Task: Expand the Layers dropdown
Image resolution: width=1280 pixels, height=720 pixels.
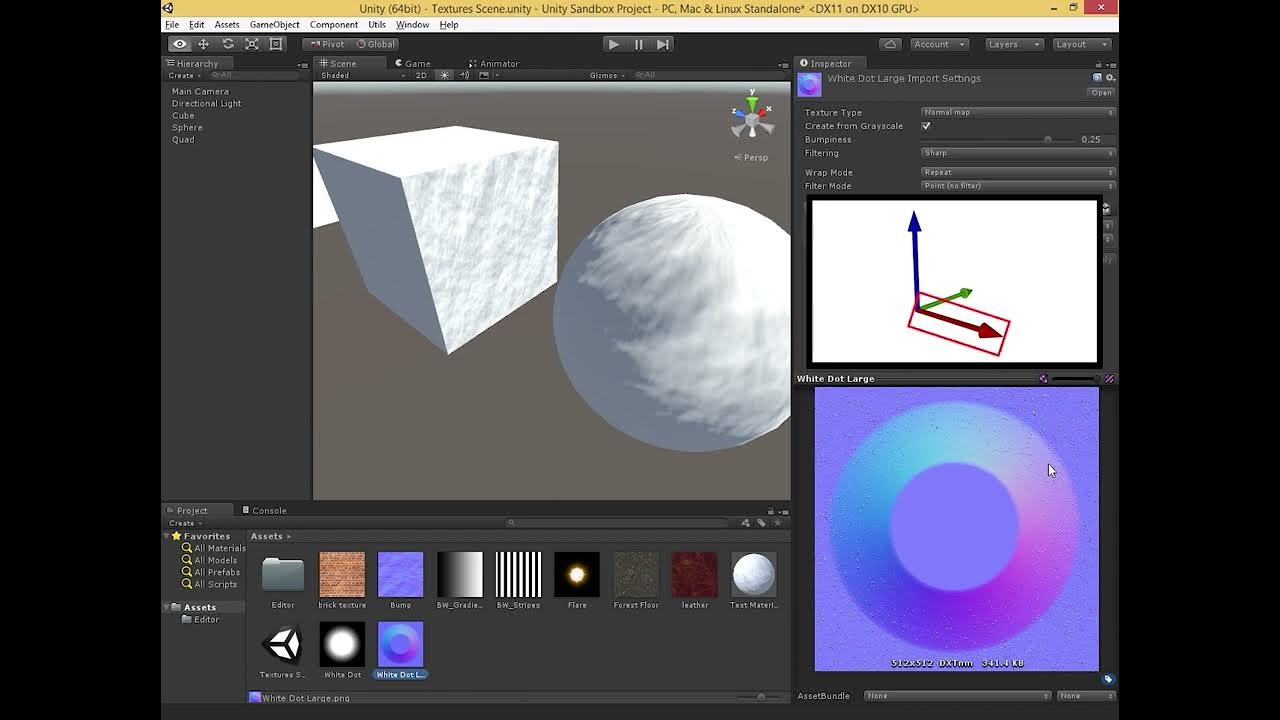Action: point(1014,44)
